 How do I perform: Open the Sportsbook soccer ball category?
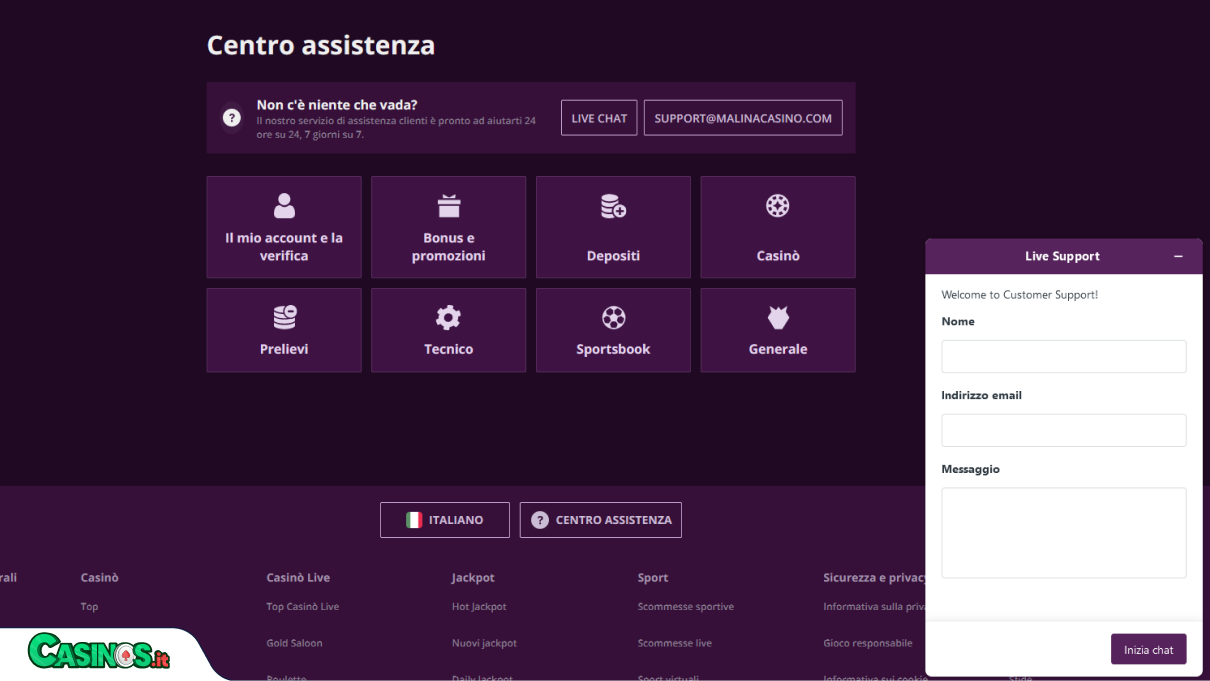tap(613, 330)
